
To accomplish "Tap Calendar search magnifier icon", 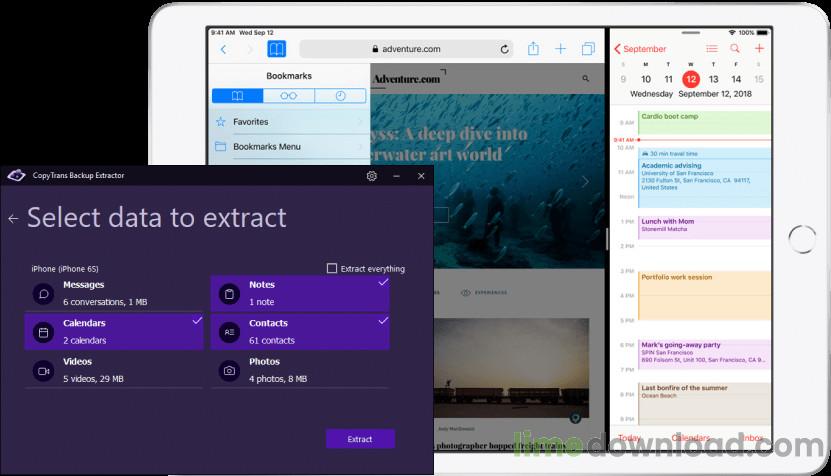I will [735, 48].
